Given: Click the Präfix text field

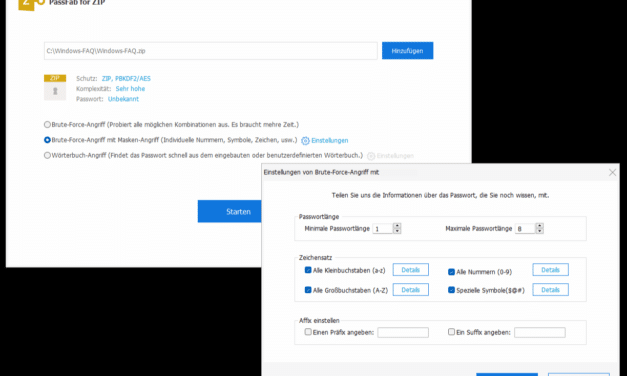Looking at the screenshot, I should tap(403, 332).
